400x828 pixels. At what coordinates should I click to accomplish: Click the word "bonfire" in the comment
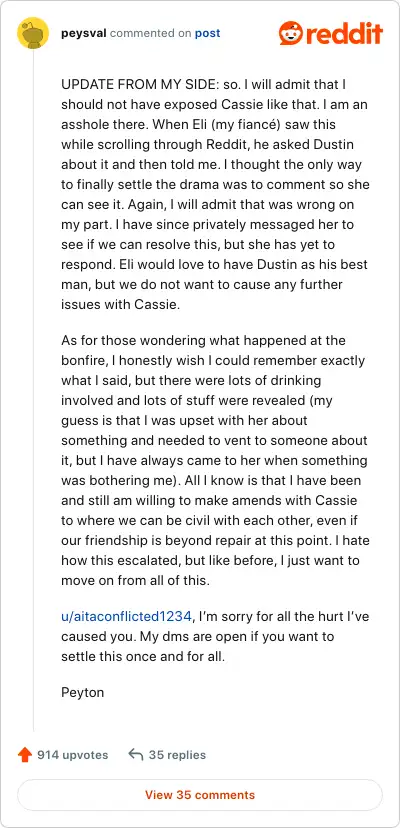(81, 361)
